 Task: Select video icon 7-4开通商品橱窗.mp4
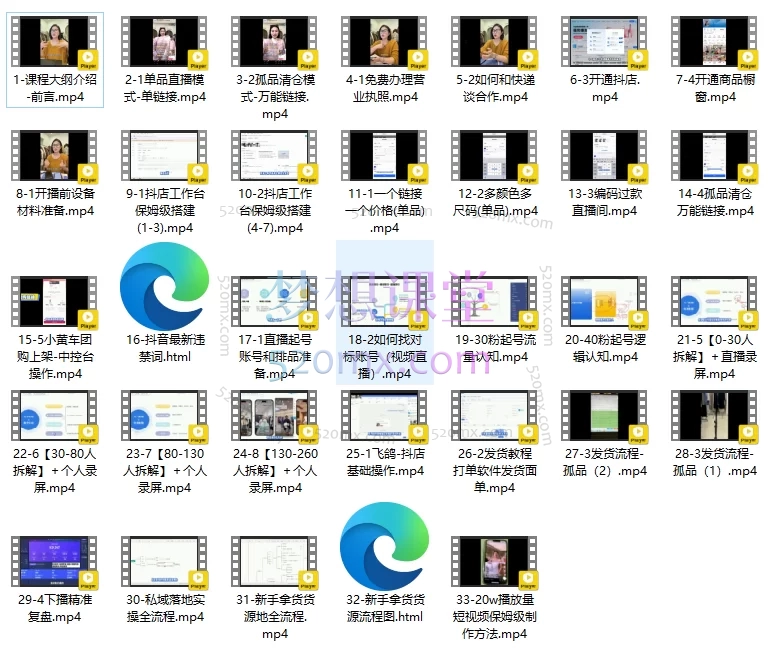tap(714, 41)
